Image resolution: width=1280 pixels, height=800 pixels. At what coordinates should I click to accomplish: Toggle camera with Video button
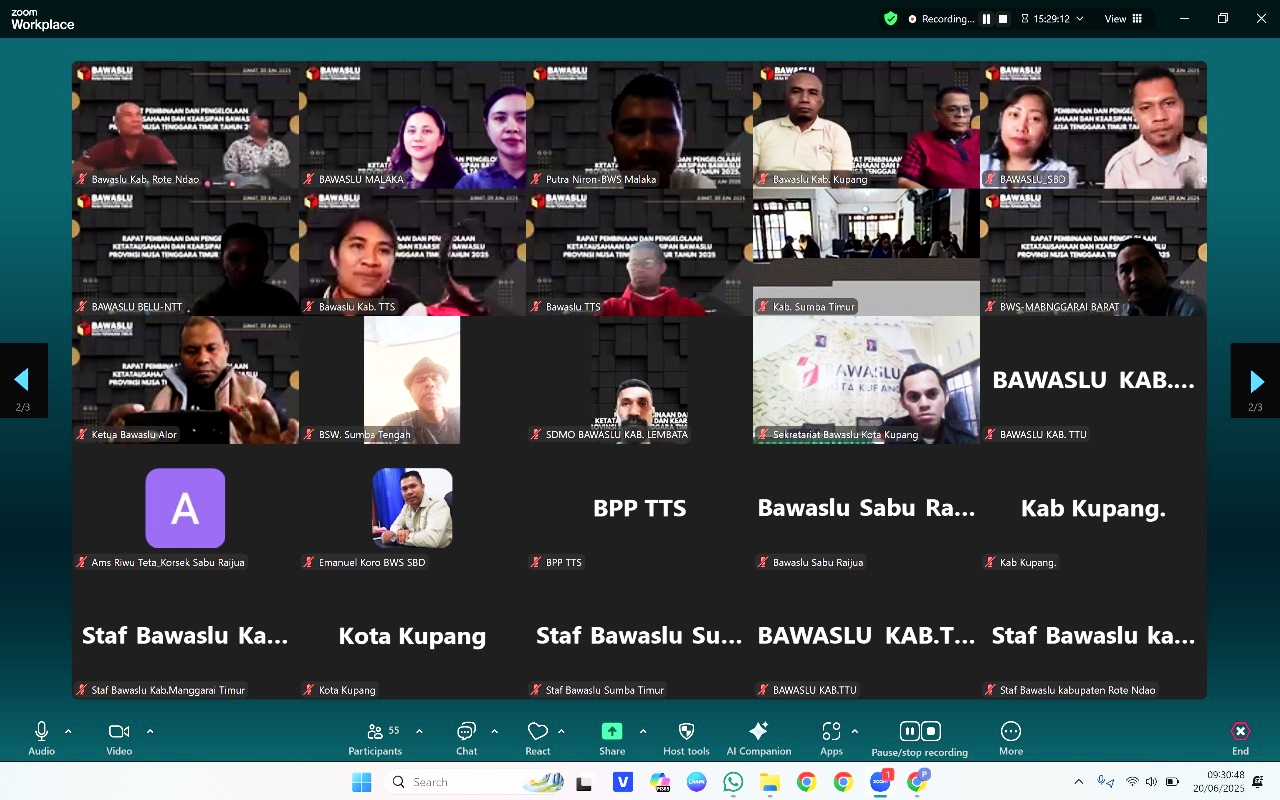[x=119, y=739]
